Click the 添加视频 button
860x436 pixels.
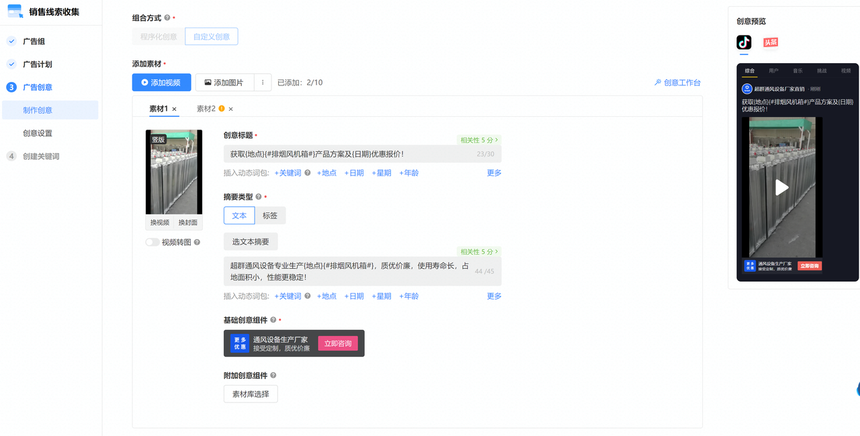click(161, 83)
